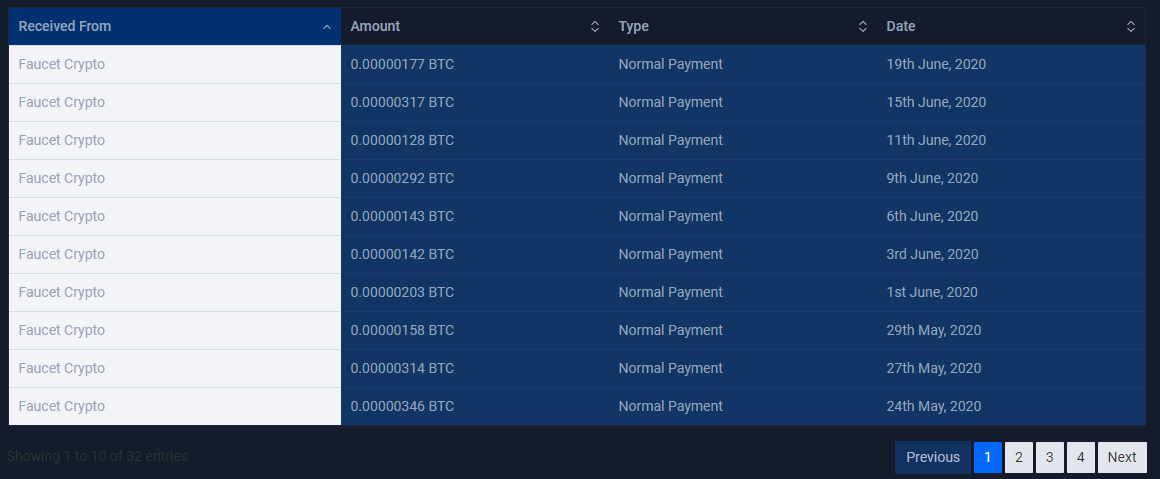Select date 24th May, 2020

(x=934, y=406)
